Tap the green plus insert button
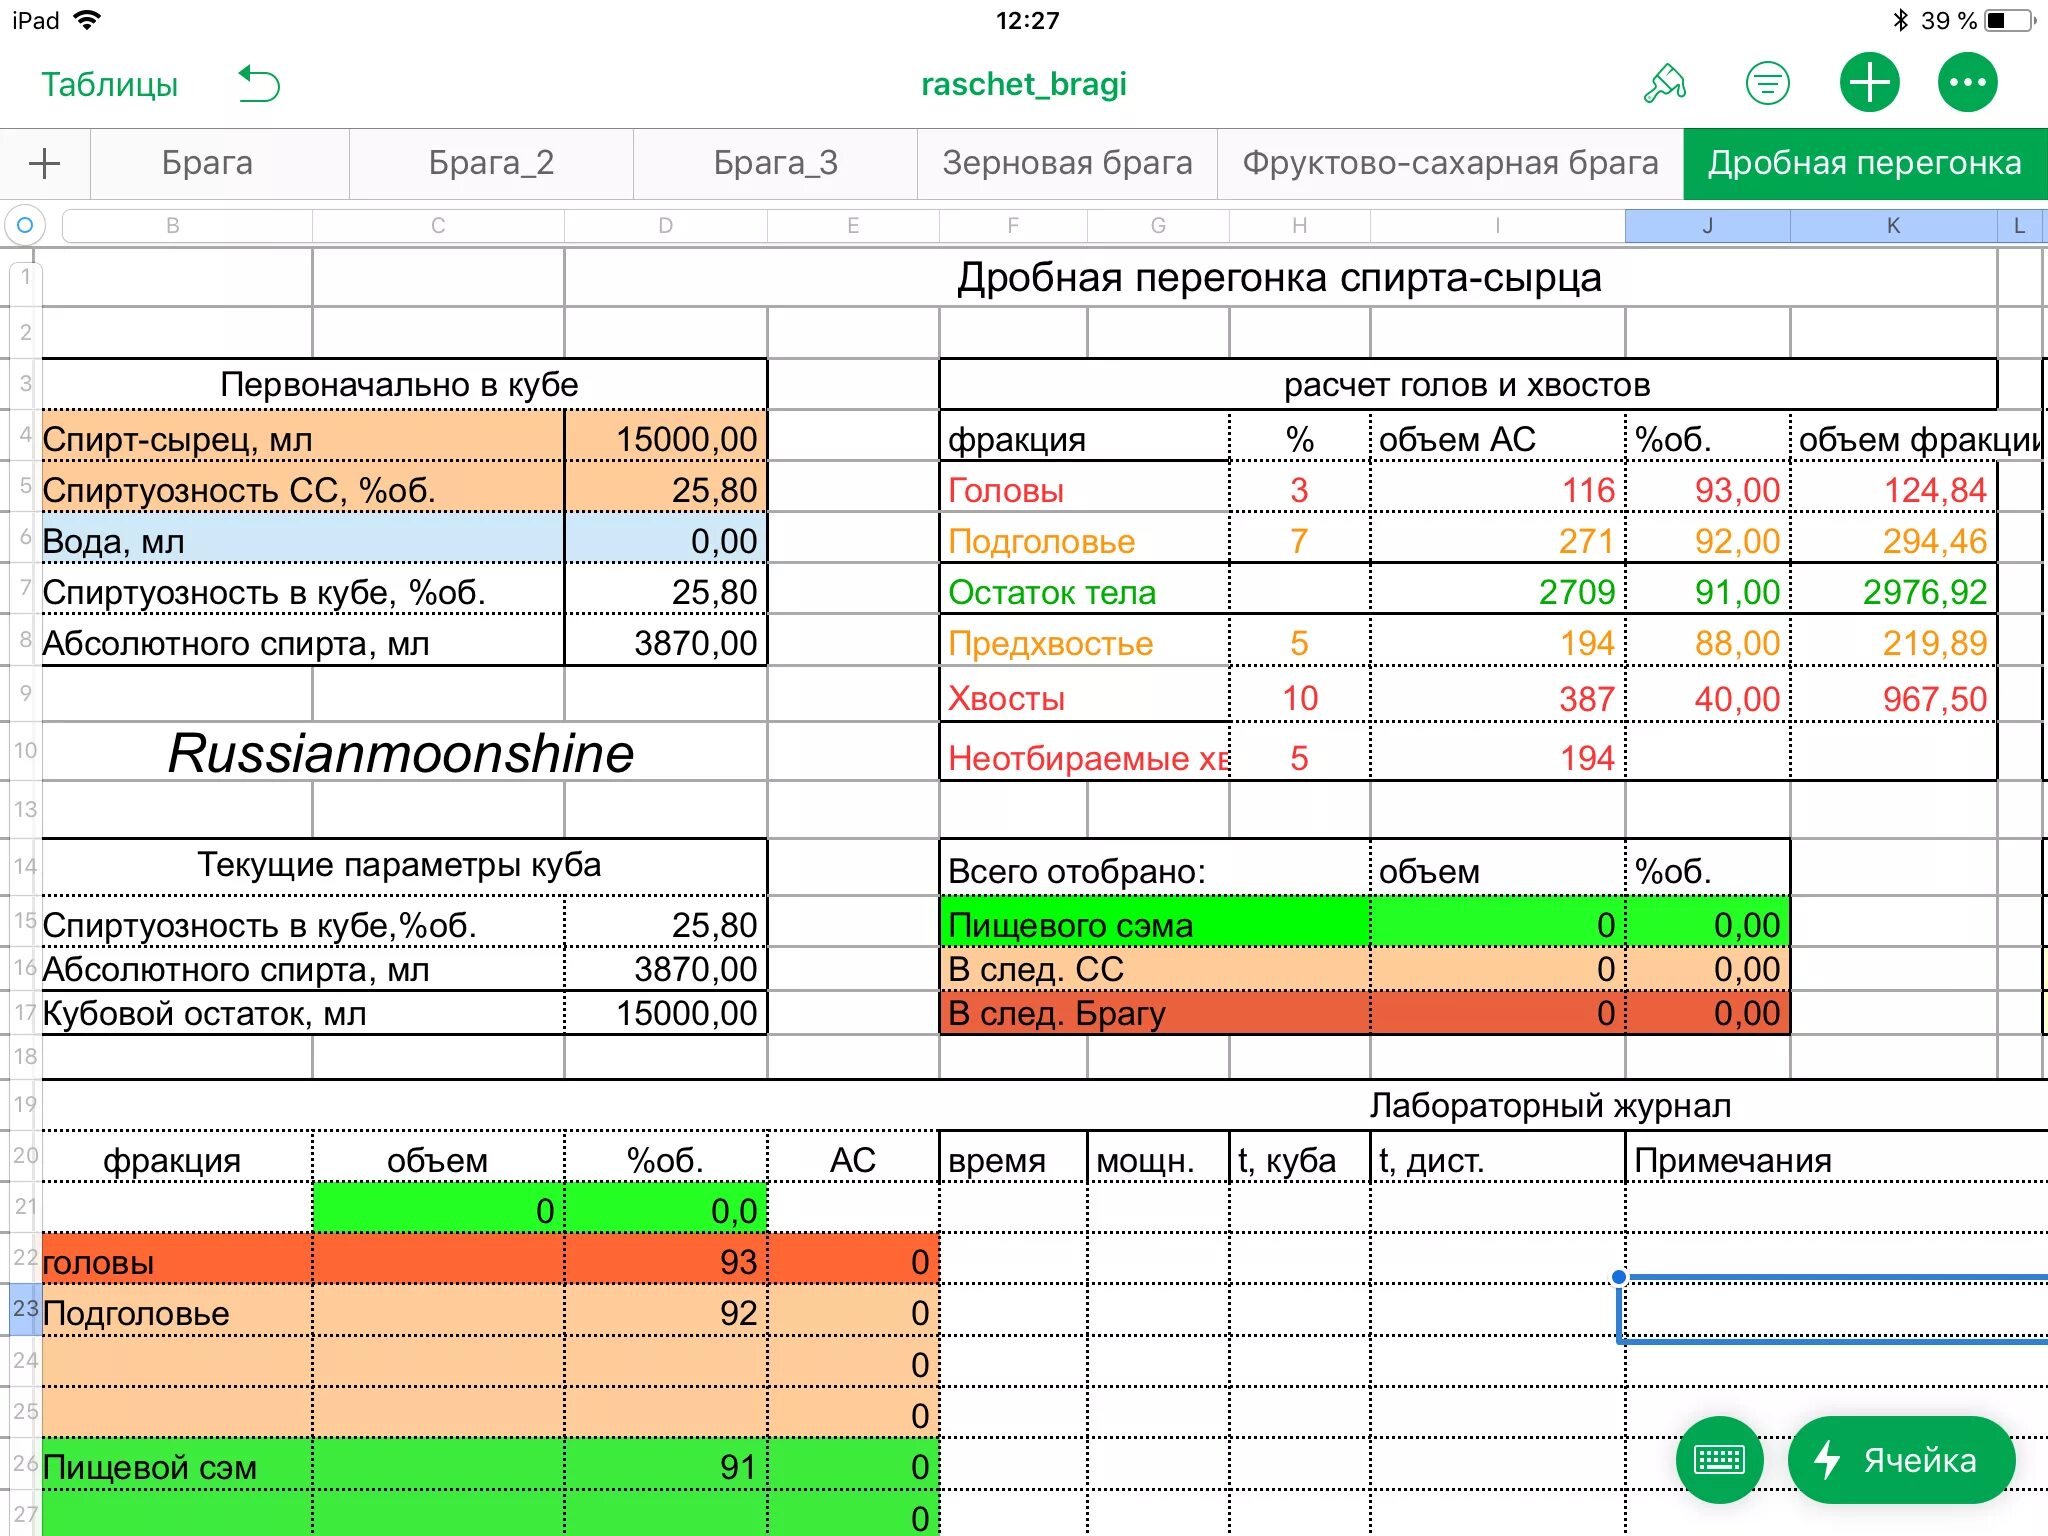This screenshot has width=2048, height=1536. [x=1869, y=83]
